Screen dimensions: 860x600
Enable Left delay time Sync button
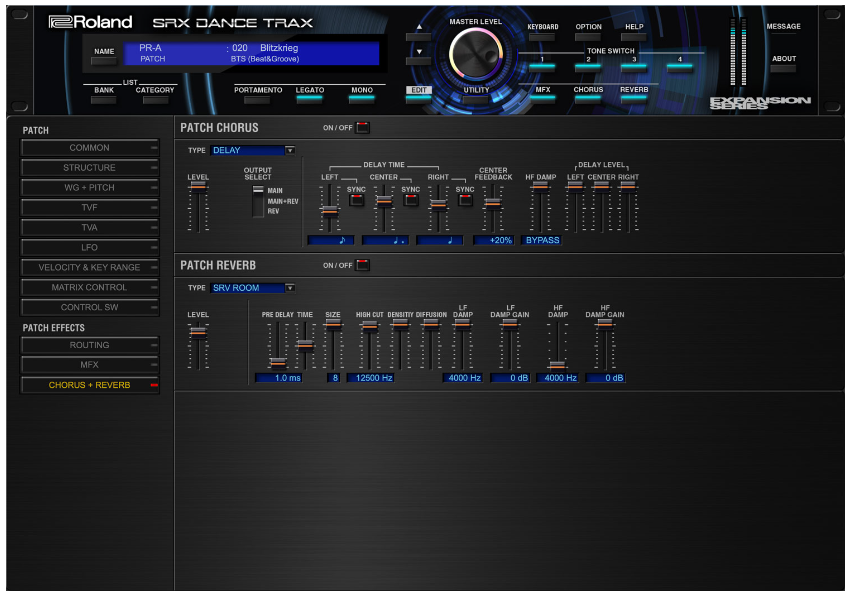click(x=357, y=200)
